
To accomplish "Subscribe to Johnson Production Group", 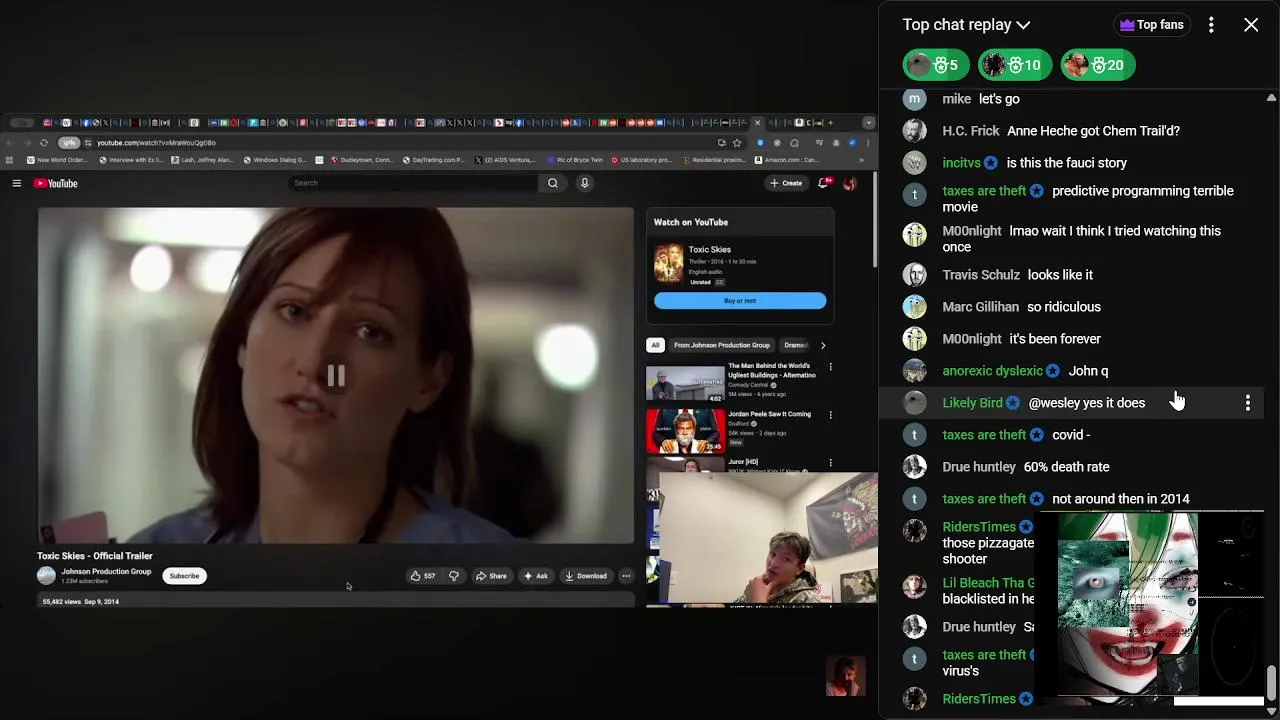I will 184,576.
